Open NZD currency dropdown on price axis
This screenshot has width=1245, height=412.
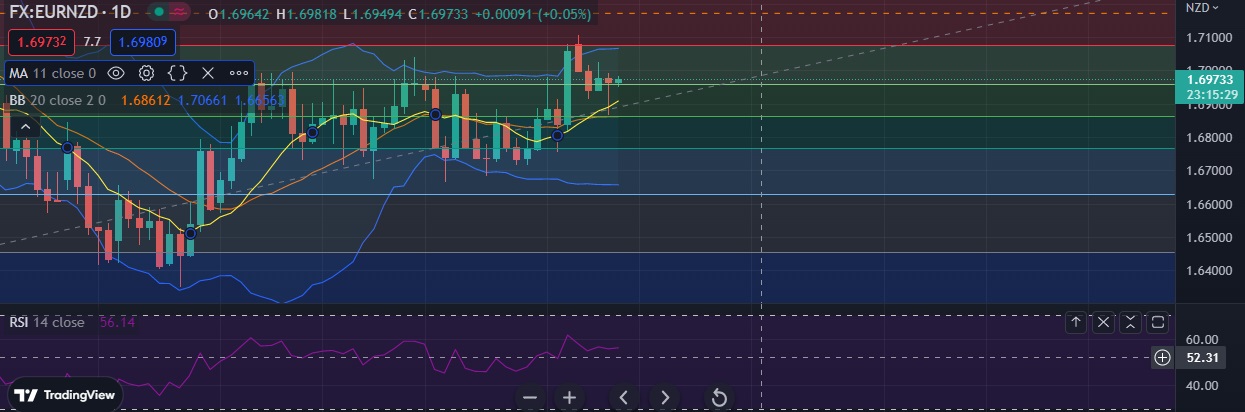tap(1201, 8)
